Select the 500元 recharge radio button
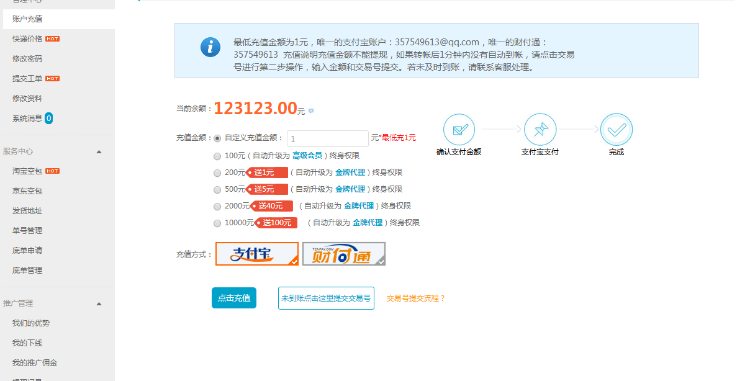Image resolution: width=750 pixels, height=381 pixels. (x=217, y=189)
